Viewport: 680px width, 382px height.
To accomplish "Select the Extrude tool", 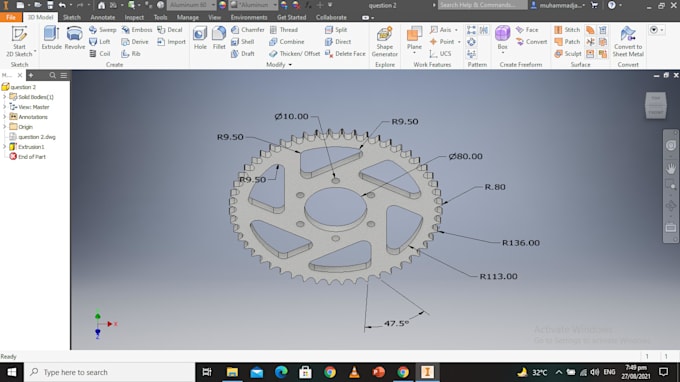I will [52, 37].
